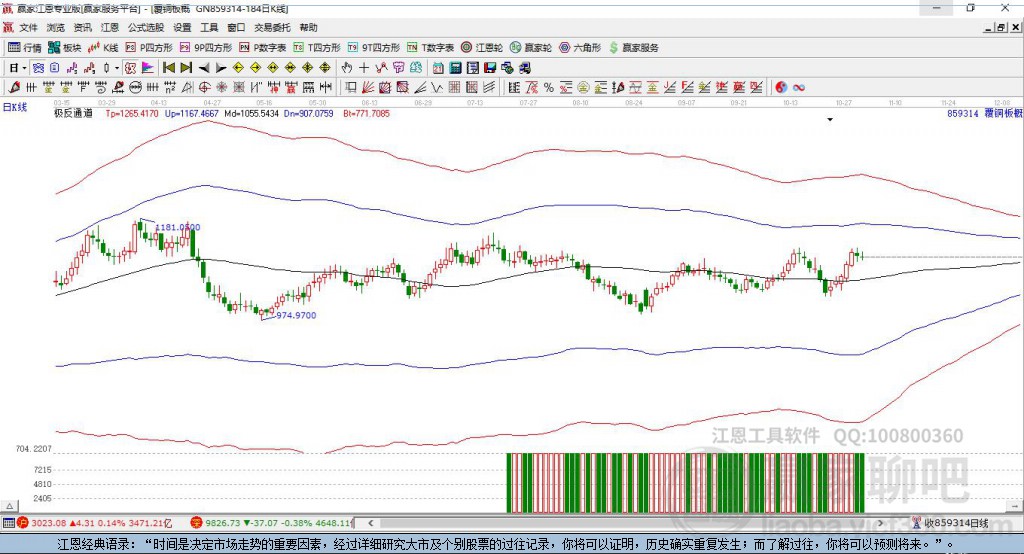Open the 公式选股 menu
Image resolution: width=1024 pixels, height=554 pixels.
(x=145, y=28)
